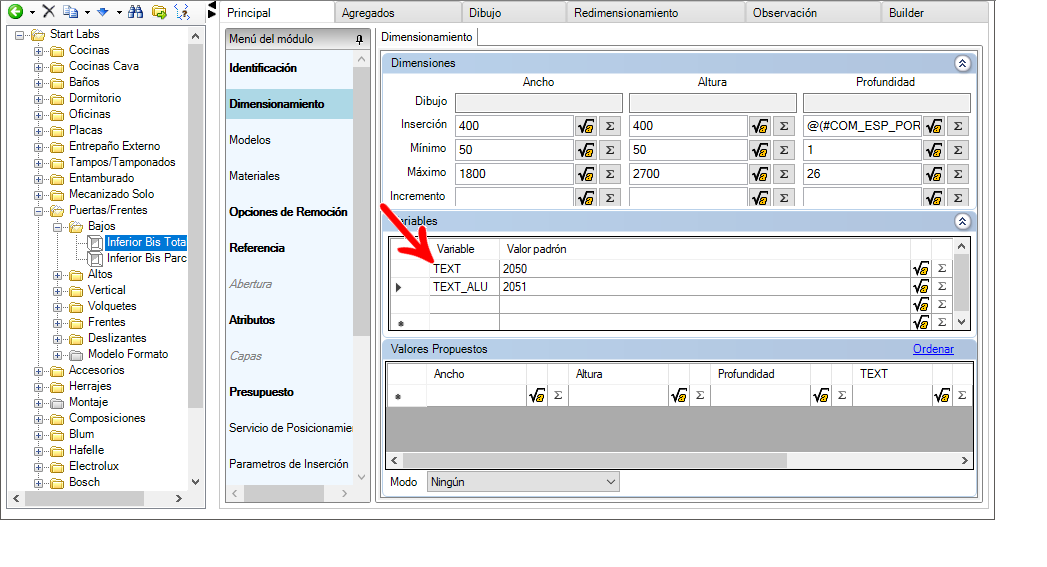Click sigma button for TEXT variable row
This screenshot has height=567, width=1047.
941,269
